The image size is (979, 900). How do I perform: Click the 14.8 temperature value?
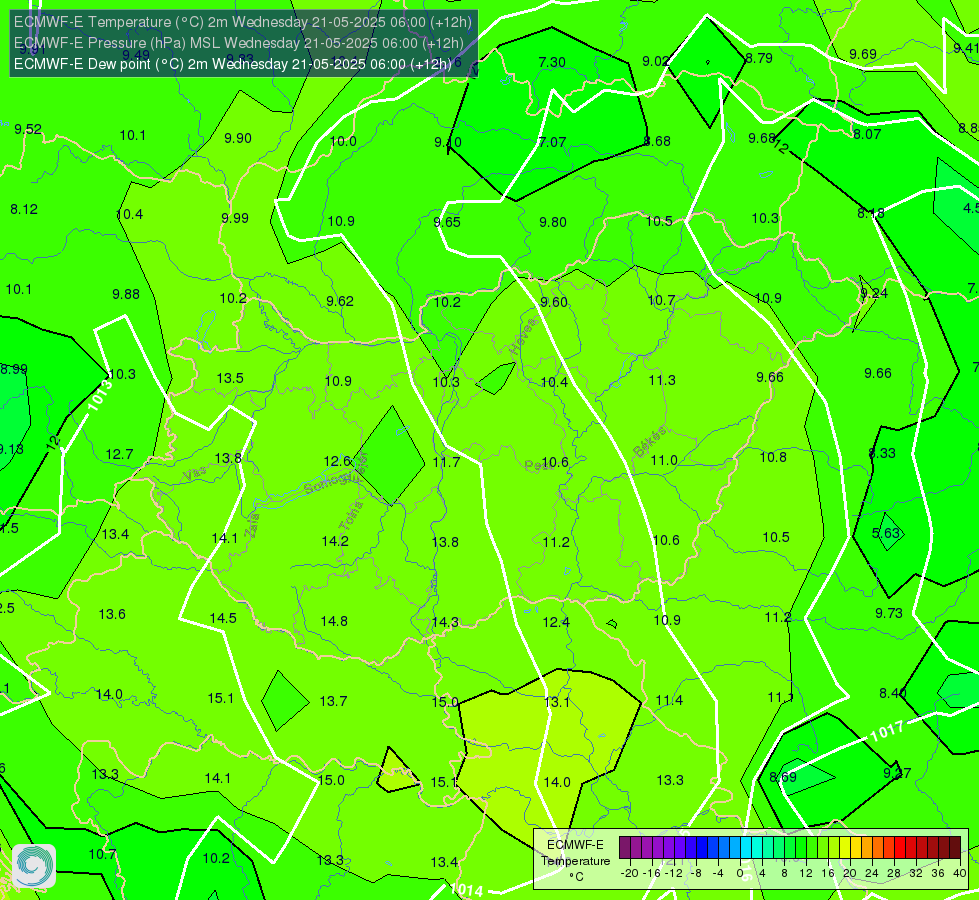coord(334,621)
